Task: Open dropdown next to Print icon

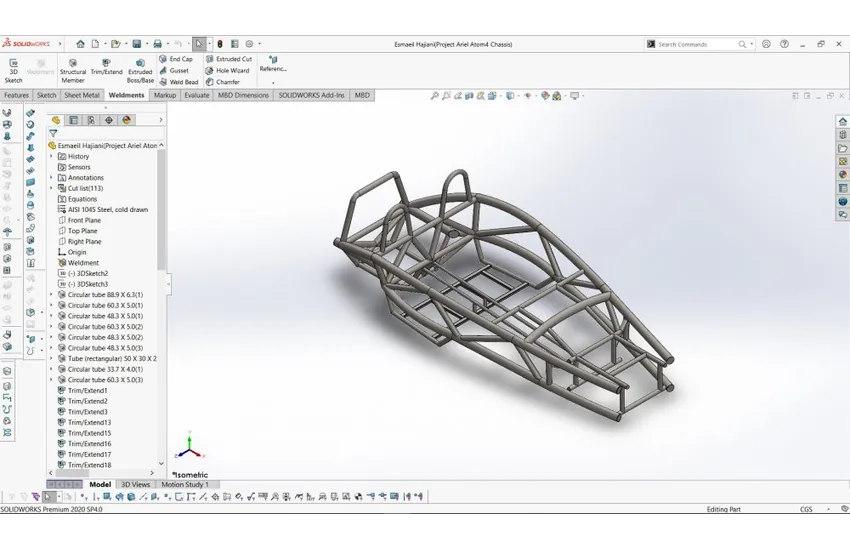Action: coord(168,44)
